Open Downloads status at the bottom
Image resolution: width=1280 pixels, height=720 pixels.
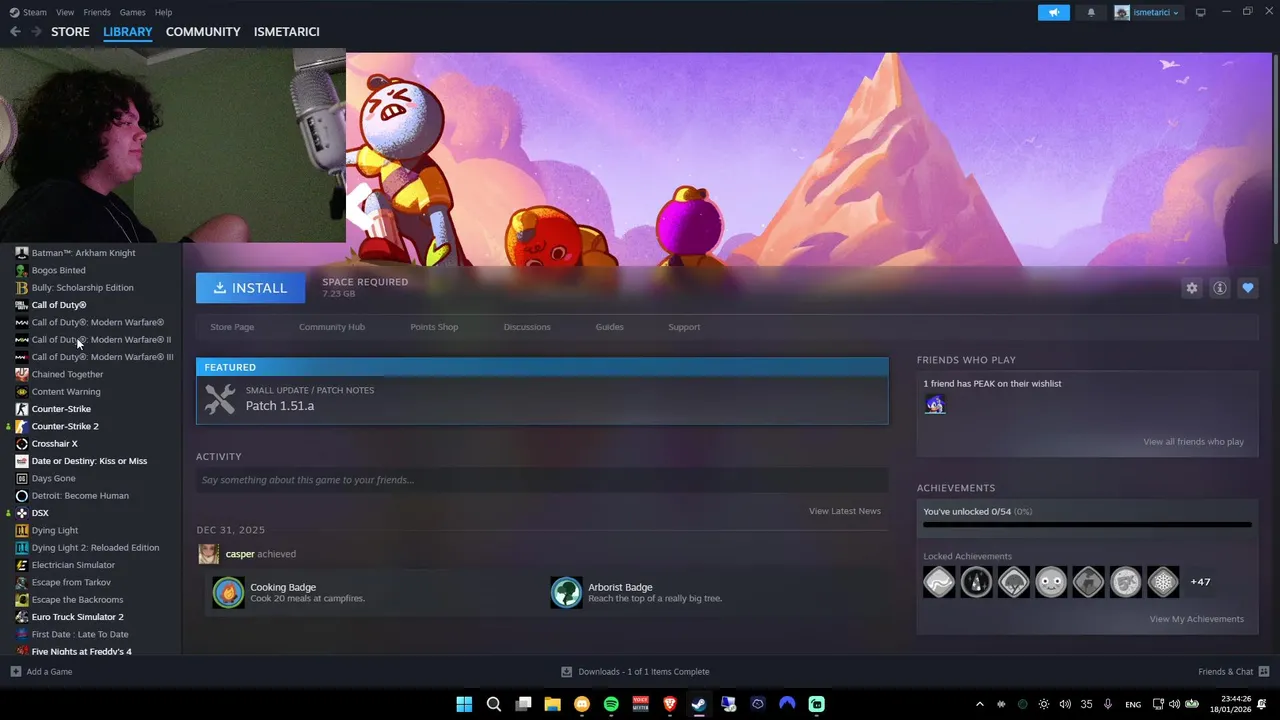coord(635,672)
